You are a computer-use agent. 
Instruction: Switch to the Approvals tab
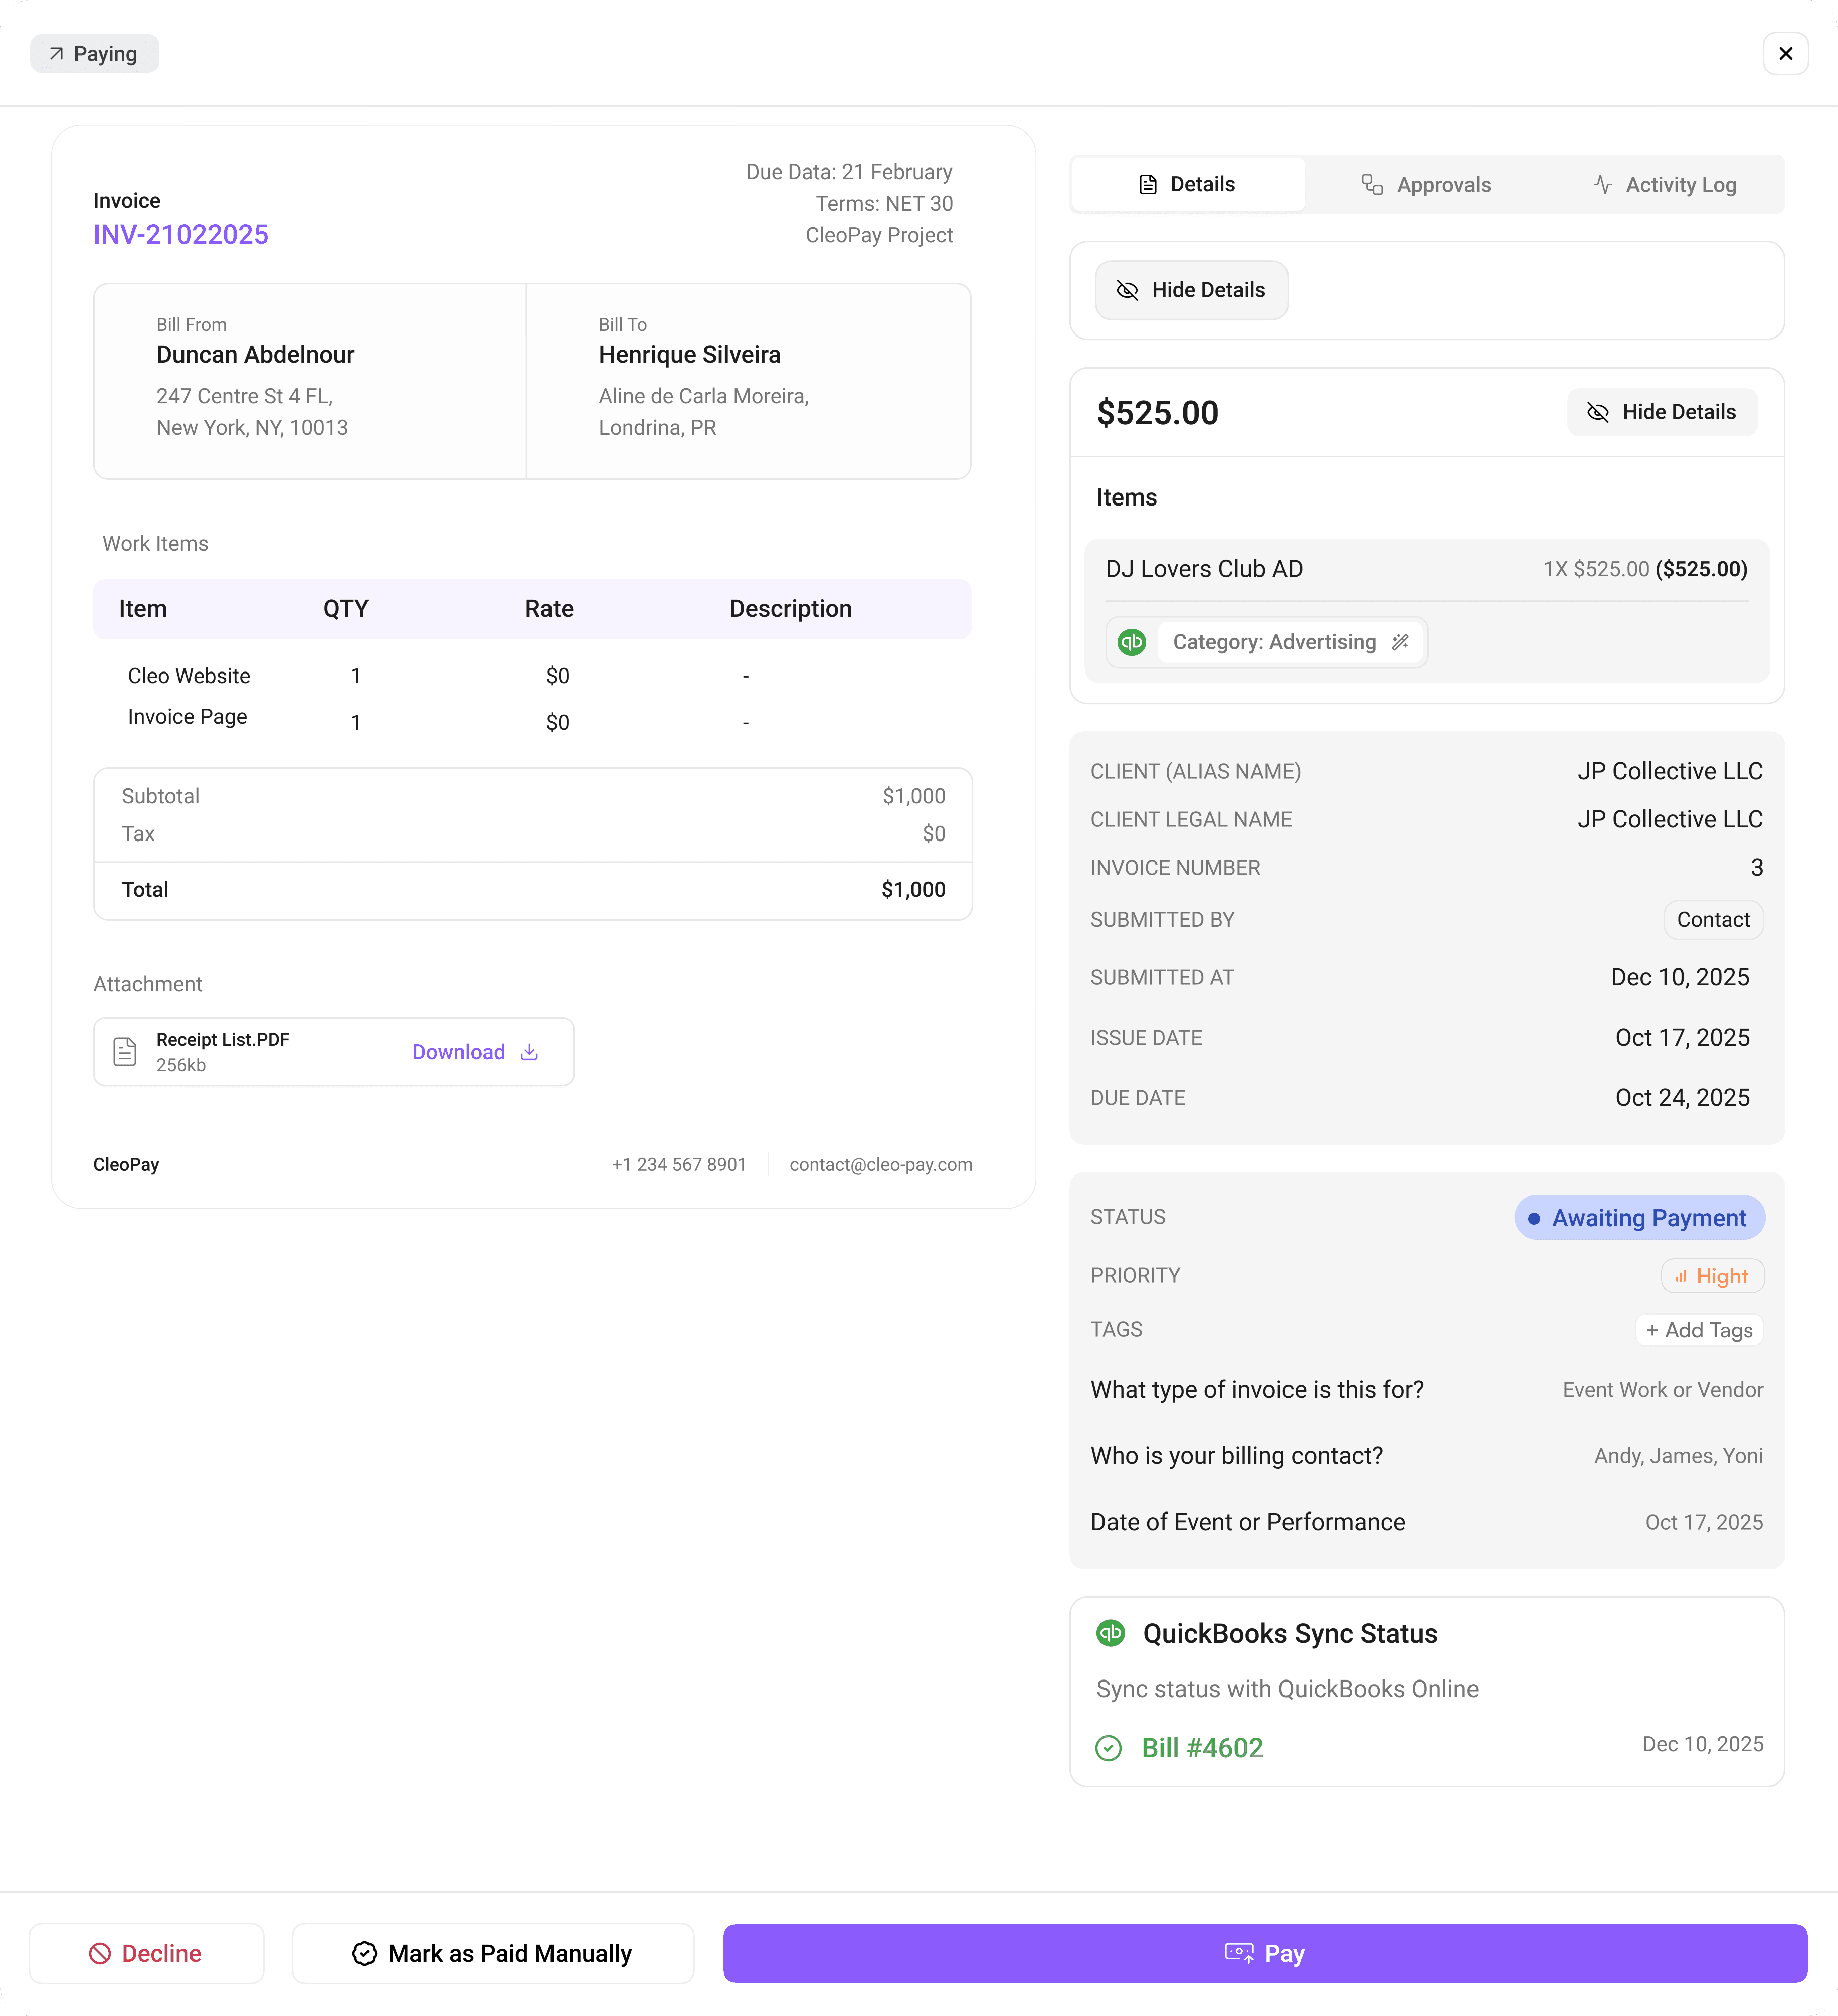point(1426,185)
